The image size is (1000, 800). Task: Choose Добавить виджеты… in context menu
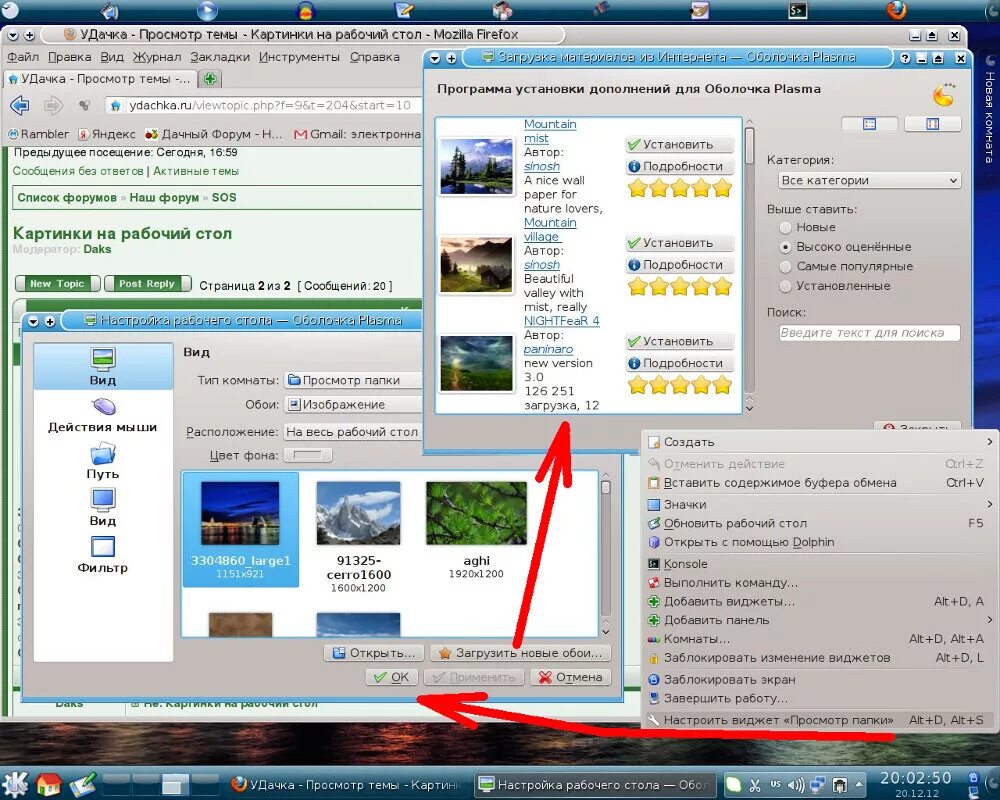[x=820, y=602]
